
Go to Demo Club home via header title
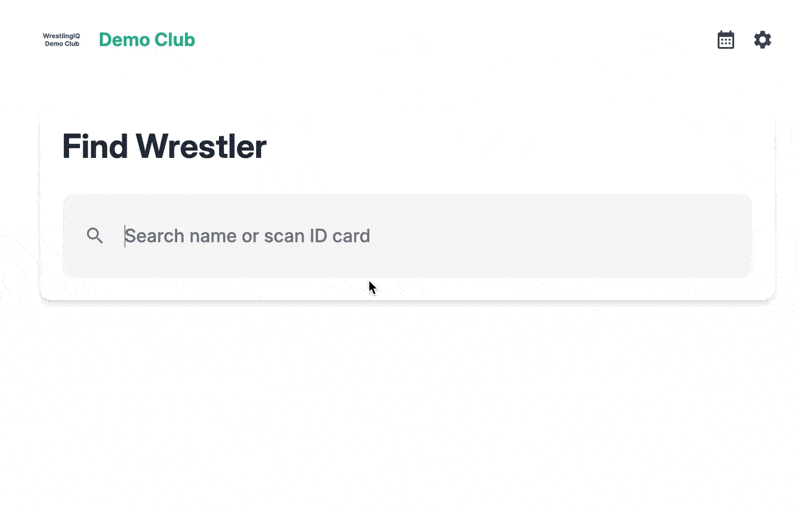(x=147, y=40)
